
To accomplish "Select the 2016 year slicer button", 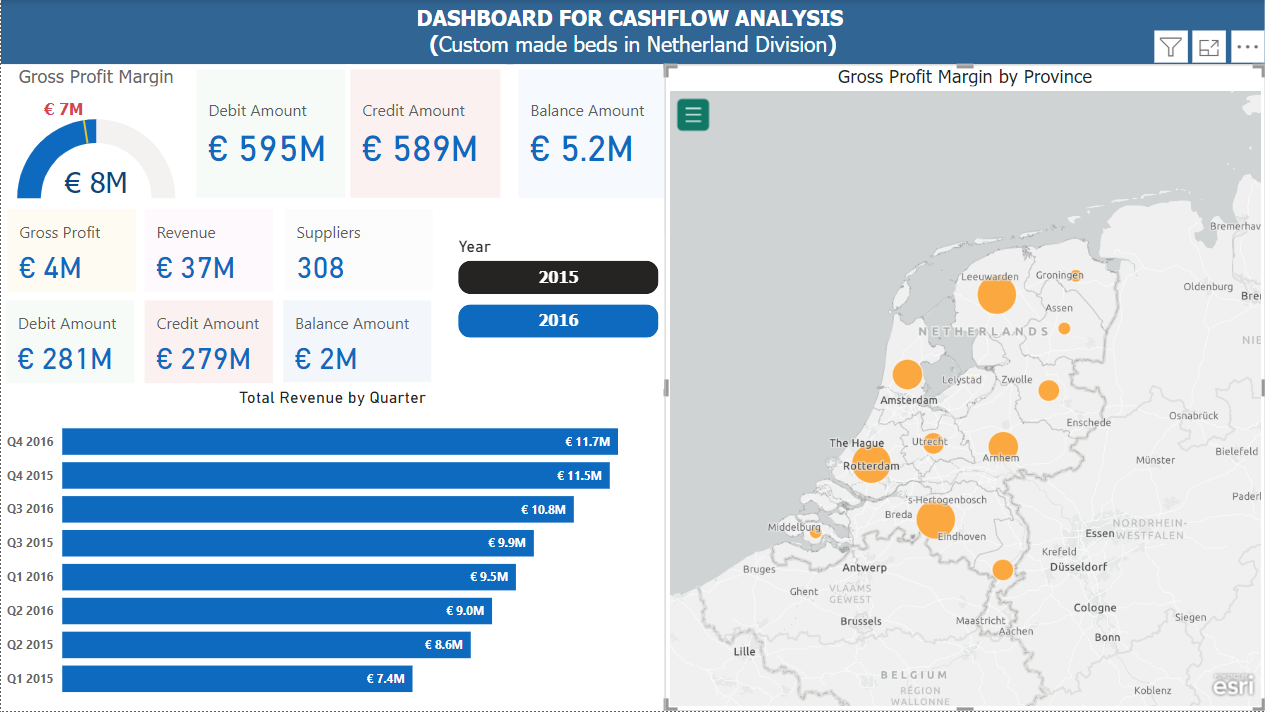I will [557, 320].
